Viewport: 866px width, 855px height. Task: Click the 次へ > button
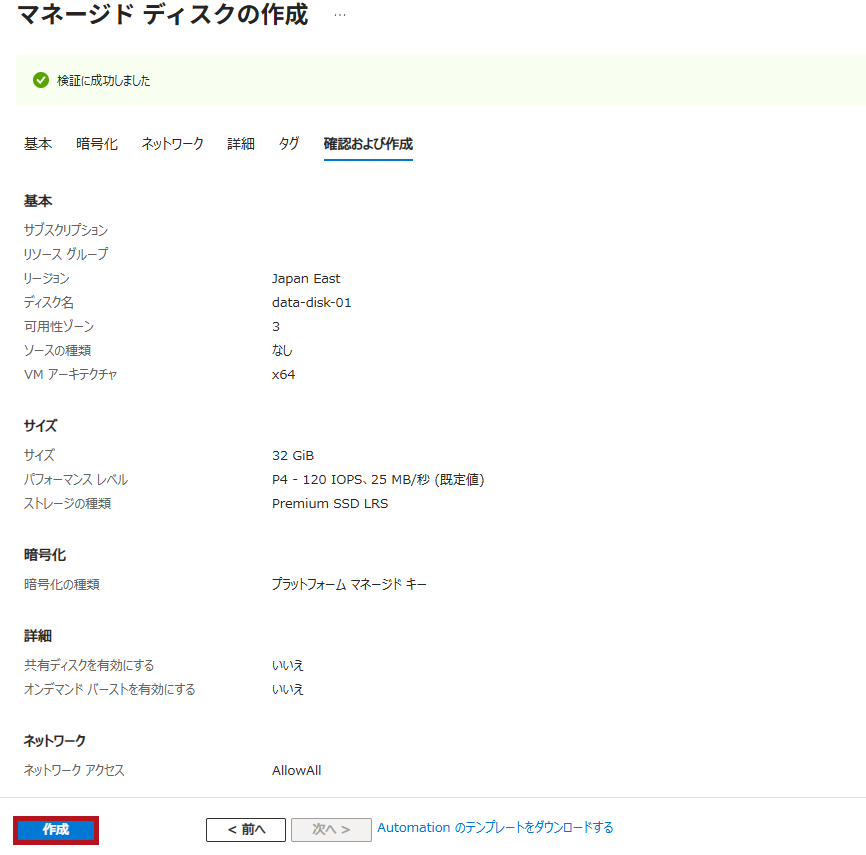coord(331,829)
